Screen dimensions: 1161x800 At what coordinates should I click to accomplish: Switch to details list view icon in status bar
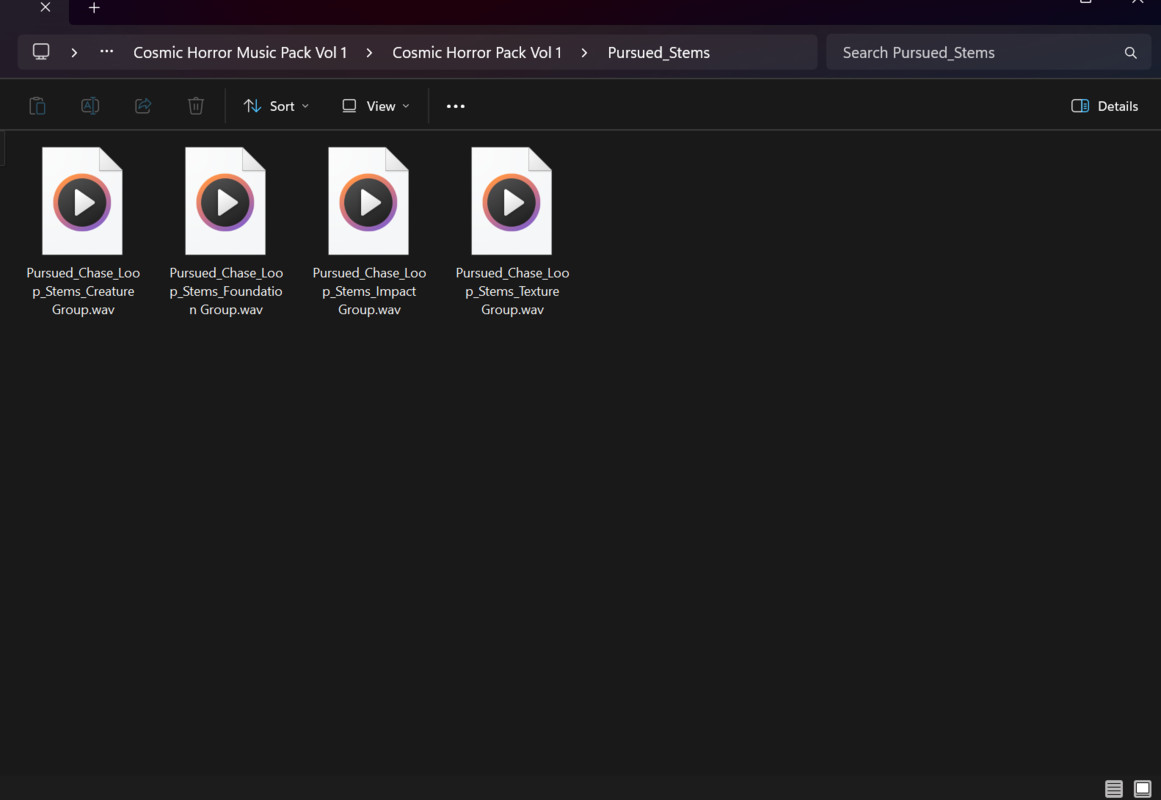click(x=1114, y=789)
